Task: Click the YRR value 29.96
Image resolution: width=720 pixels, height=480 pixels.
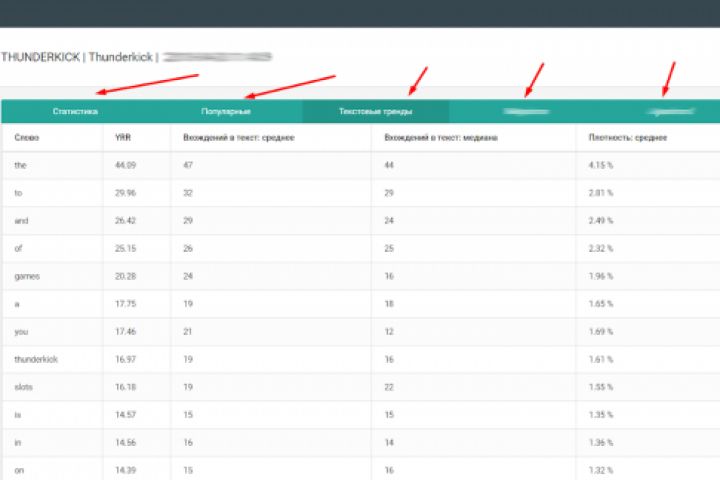Action: click(125, 193)
